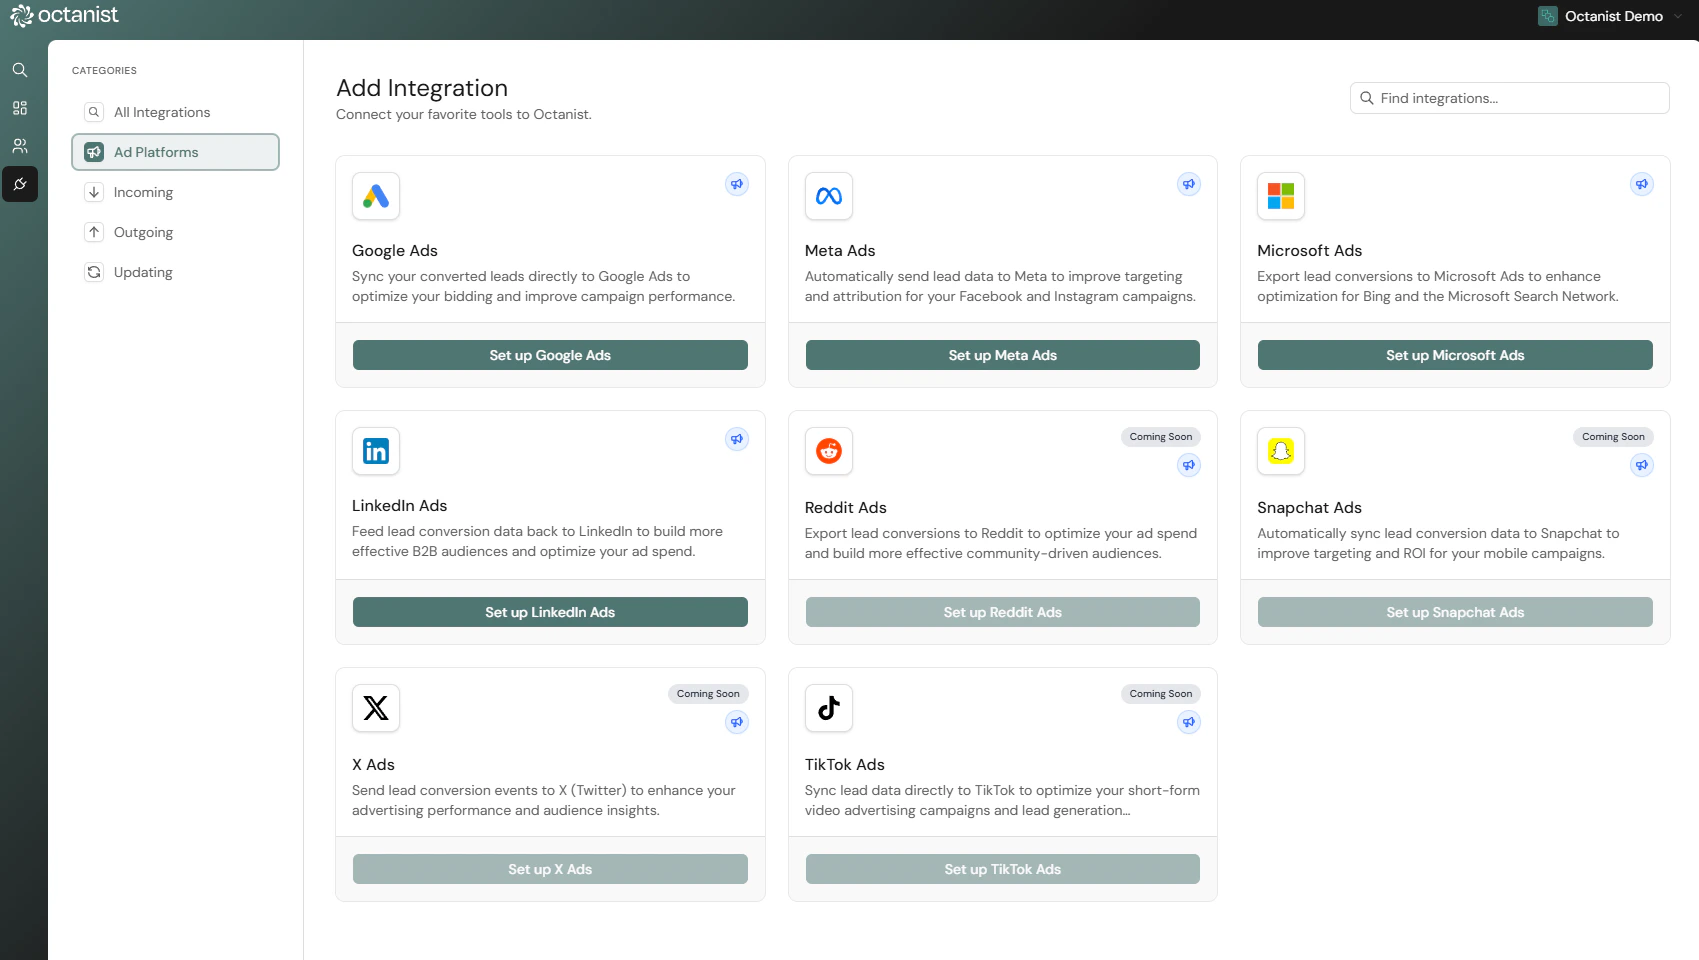Screen dimensions: 1699x960
Task: Select the Updating category
Action: coord(175,272)
